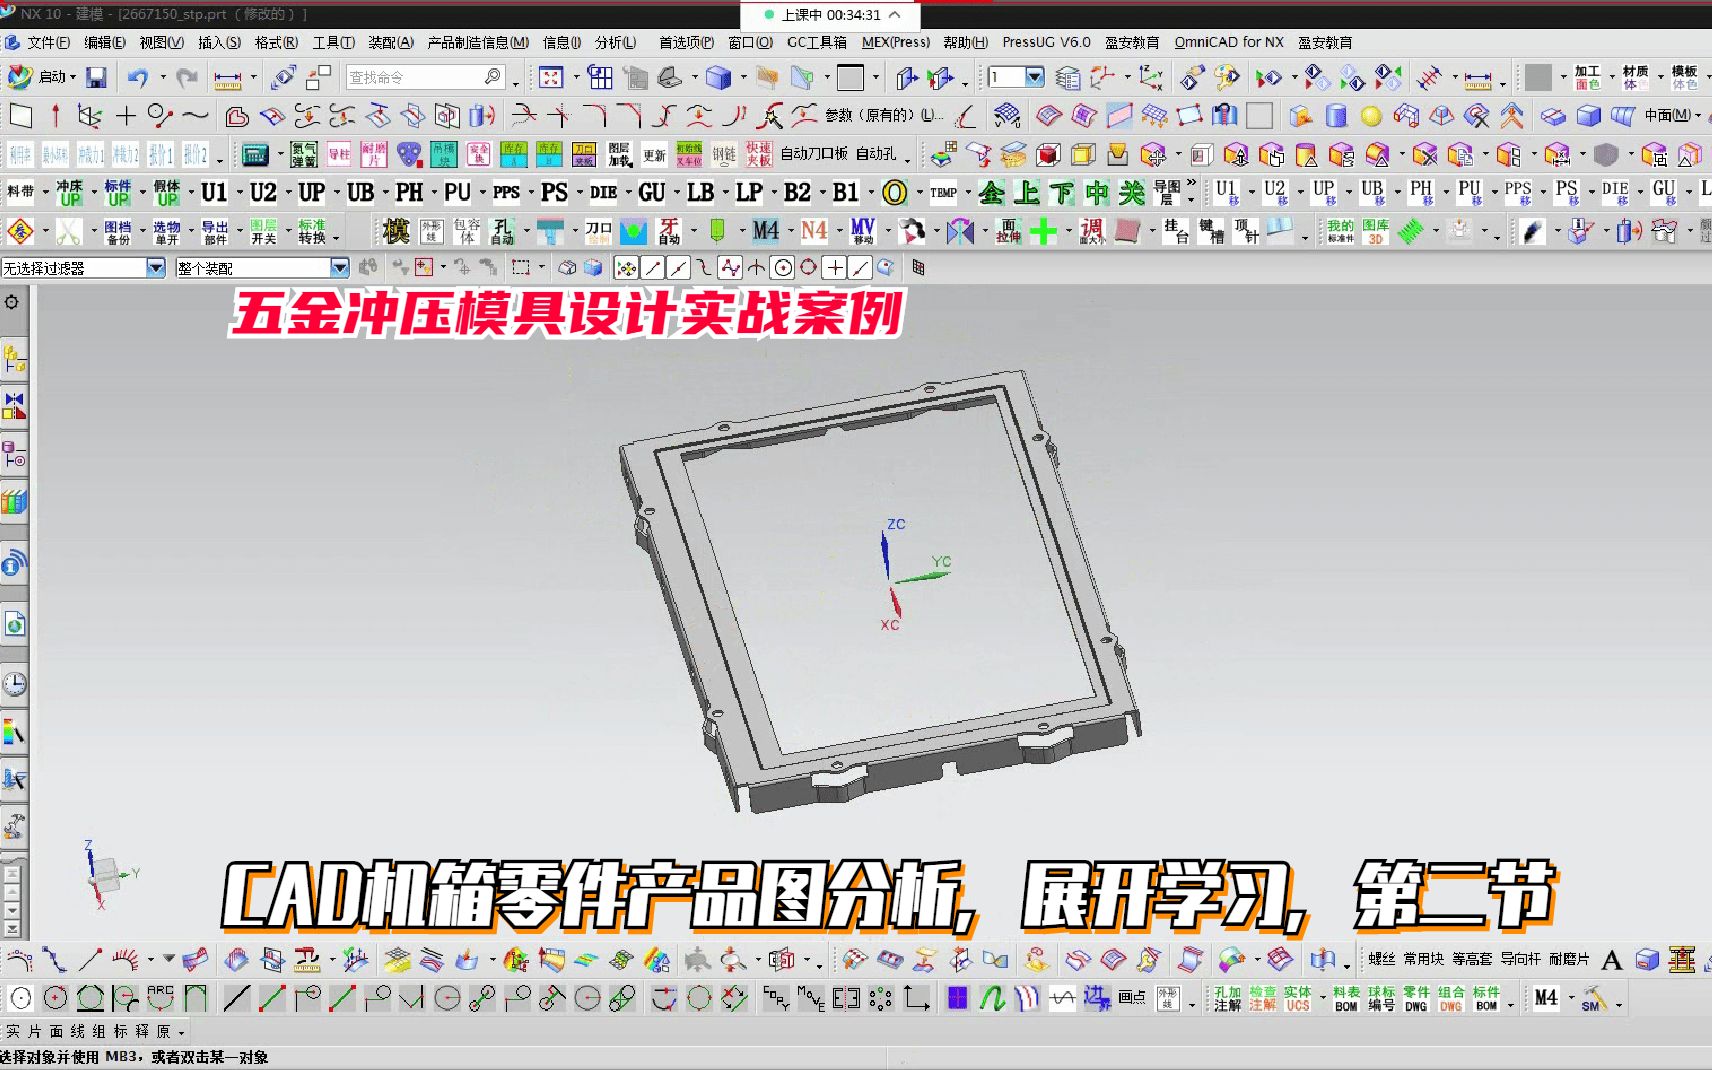Image resolution: width=1712 pixels, height=1070 pixels.
Task: Open the 图库3D standard library
Action: point(1375,230)
